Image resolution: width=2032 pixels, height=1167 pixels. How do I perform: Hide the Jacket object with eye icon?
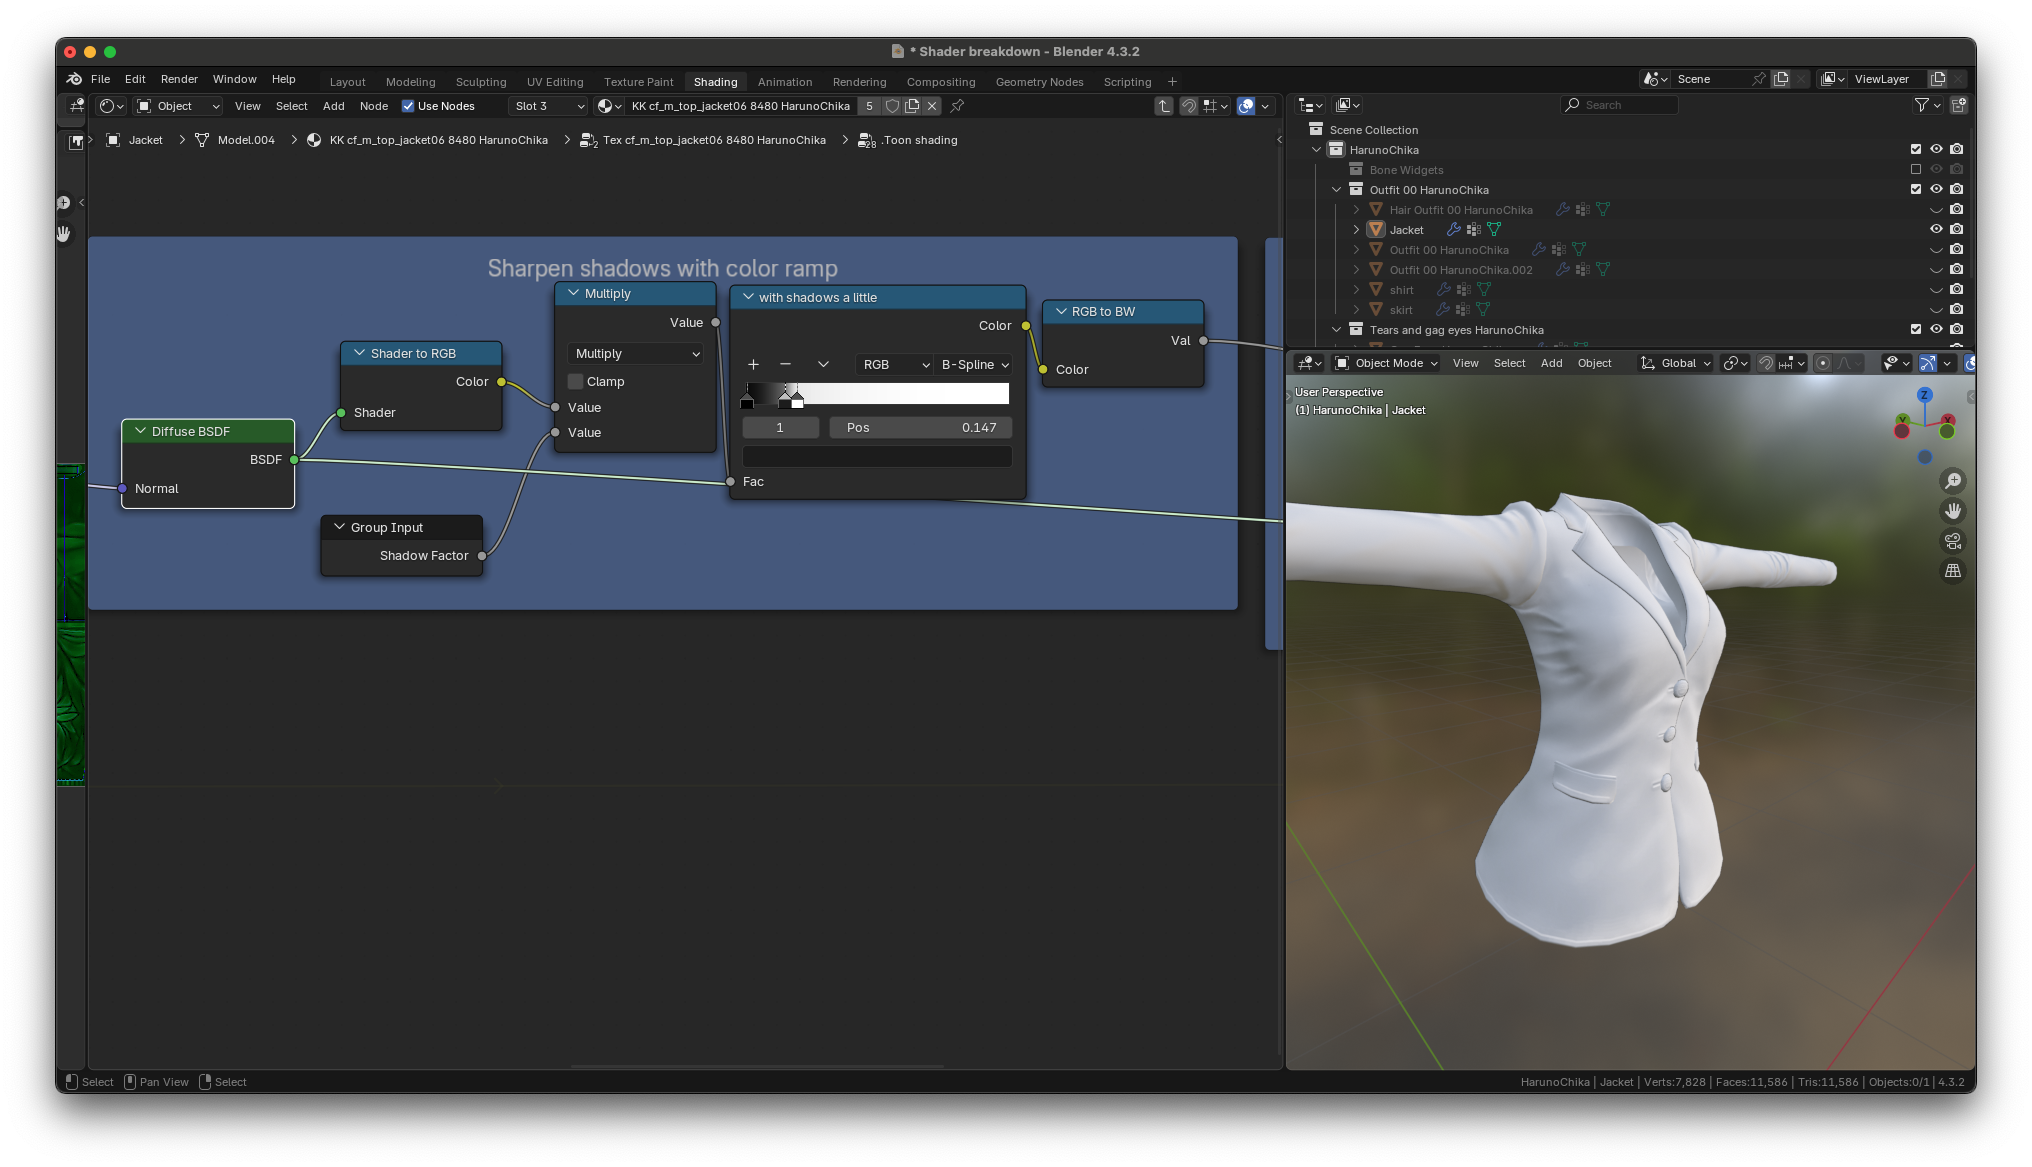click(x=1936, y=229)
